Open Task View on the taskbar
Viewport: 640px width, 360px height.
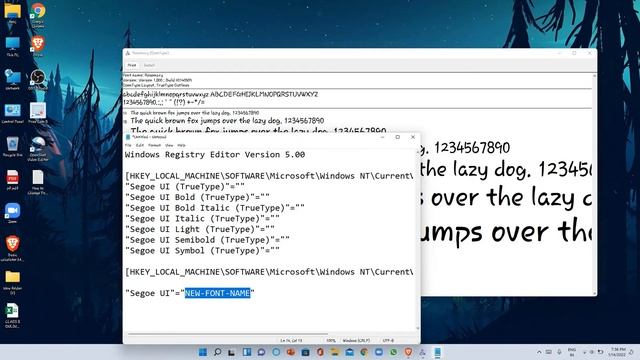click(x=232, y=352)
